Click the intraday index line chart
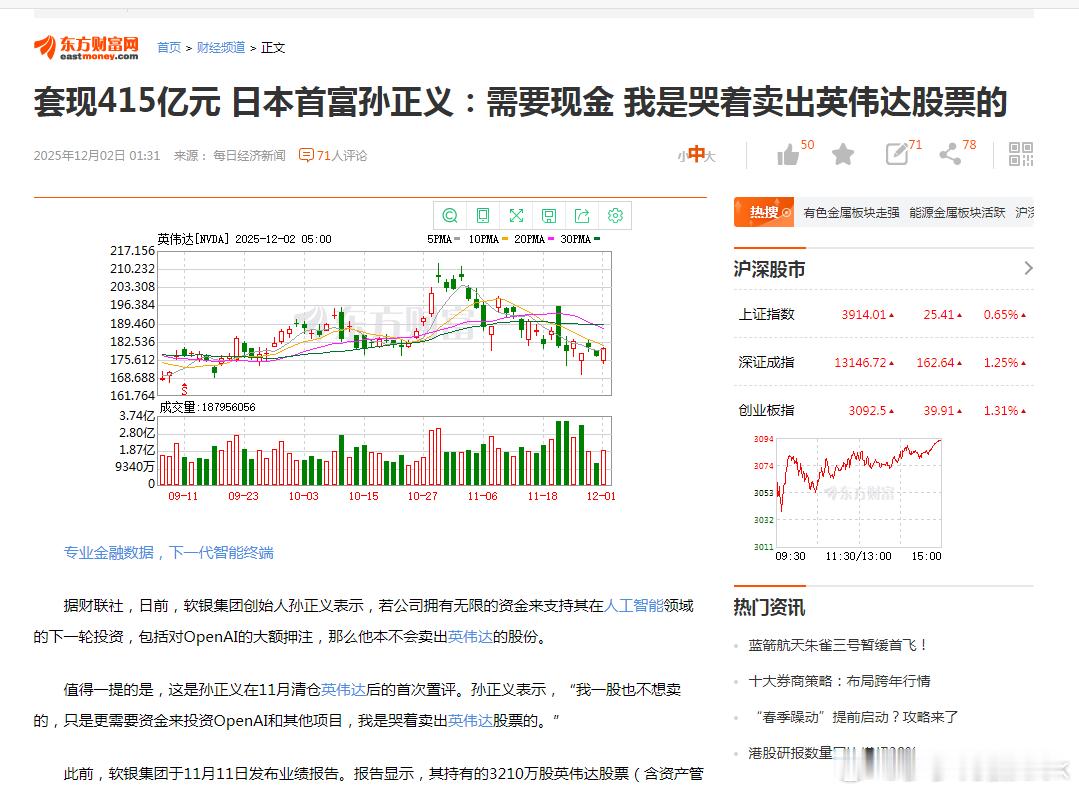Screen dimensions: 1079x793 tap(859, 492)
